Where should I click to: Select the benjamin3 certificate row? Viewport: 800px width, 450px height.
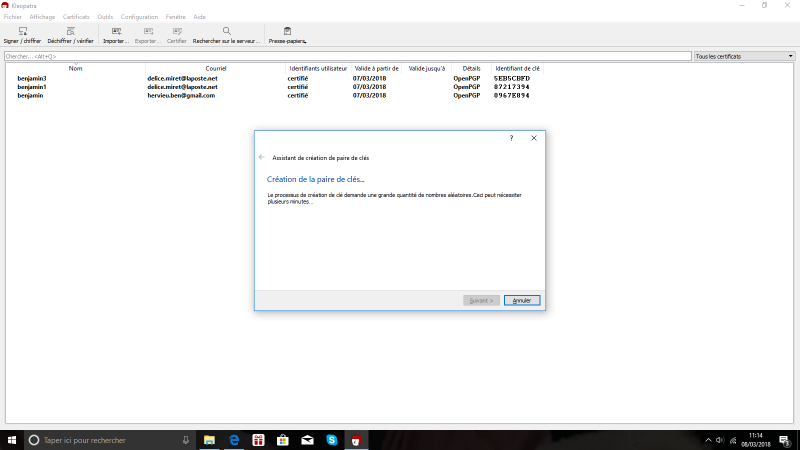point(32,78)
